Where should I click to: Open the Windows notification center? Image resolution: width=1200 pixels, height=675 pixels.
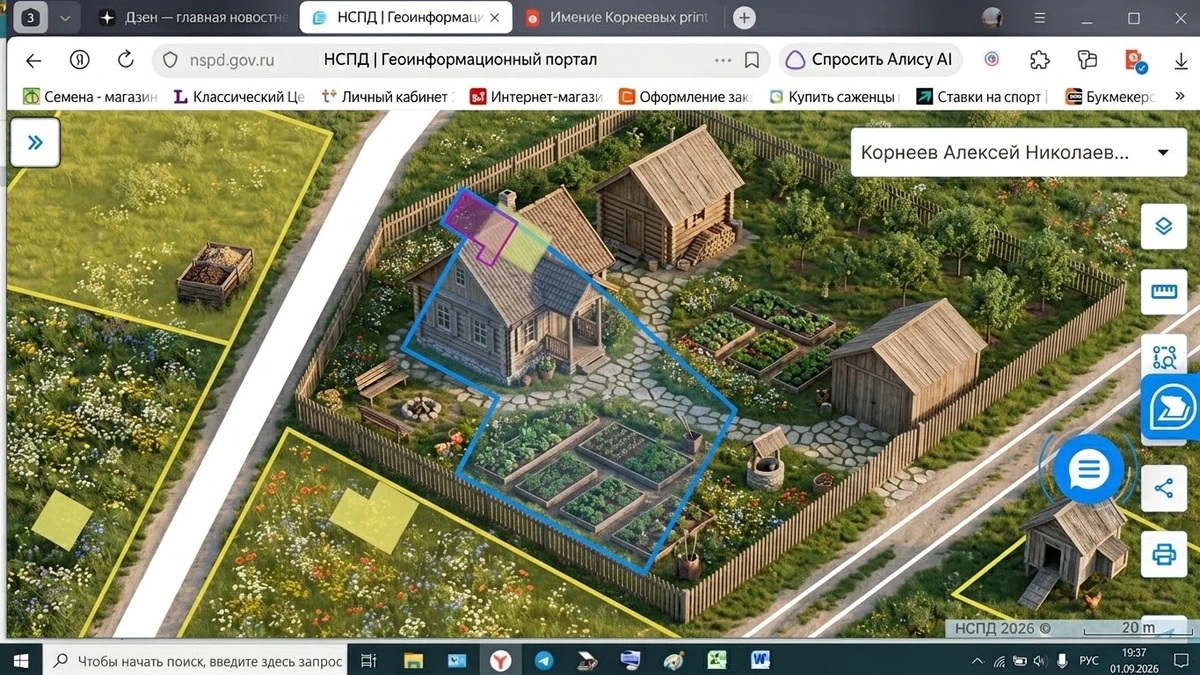click(x=1183, y=661)
